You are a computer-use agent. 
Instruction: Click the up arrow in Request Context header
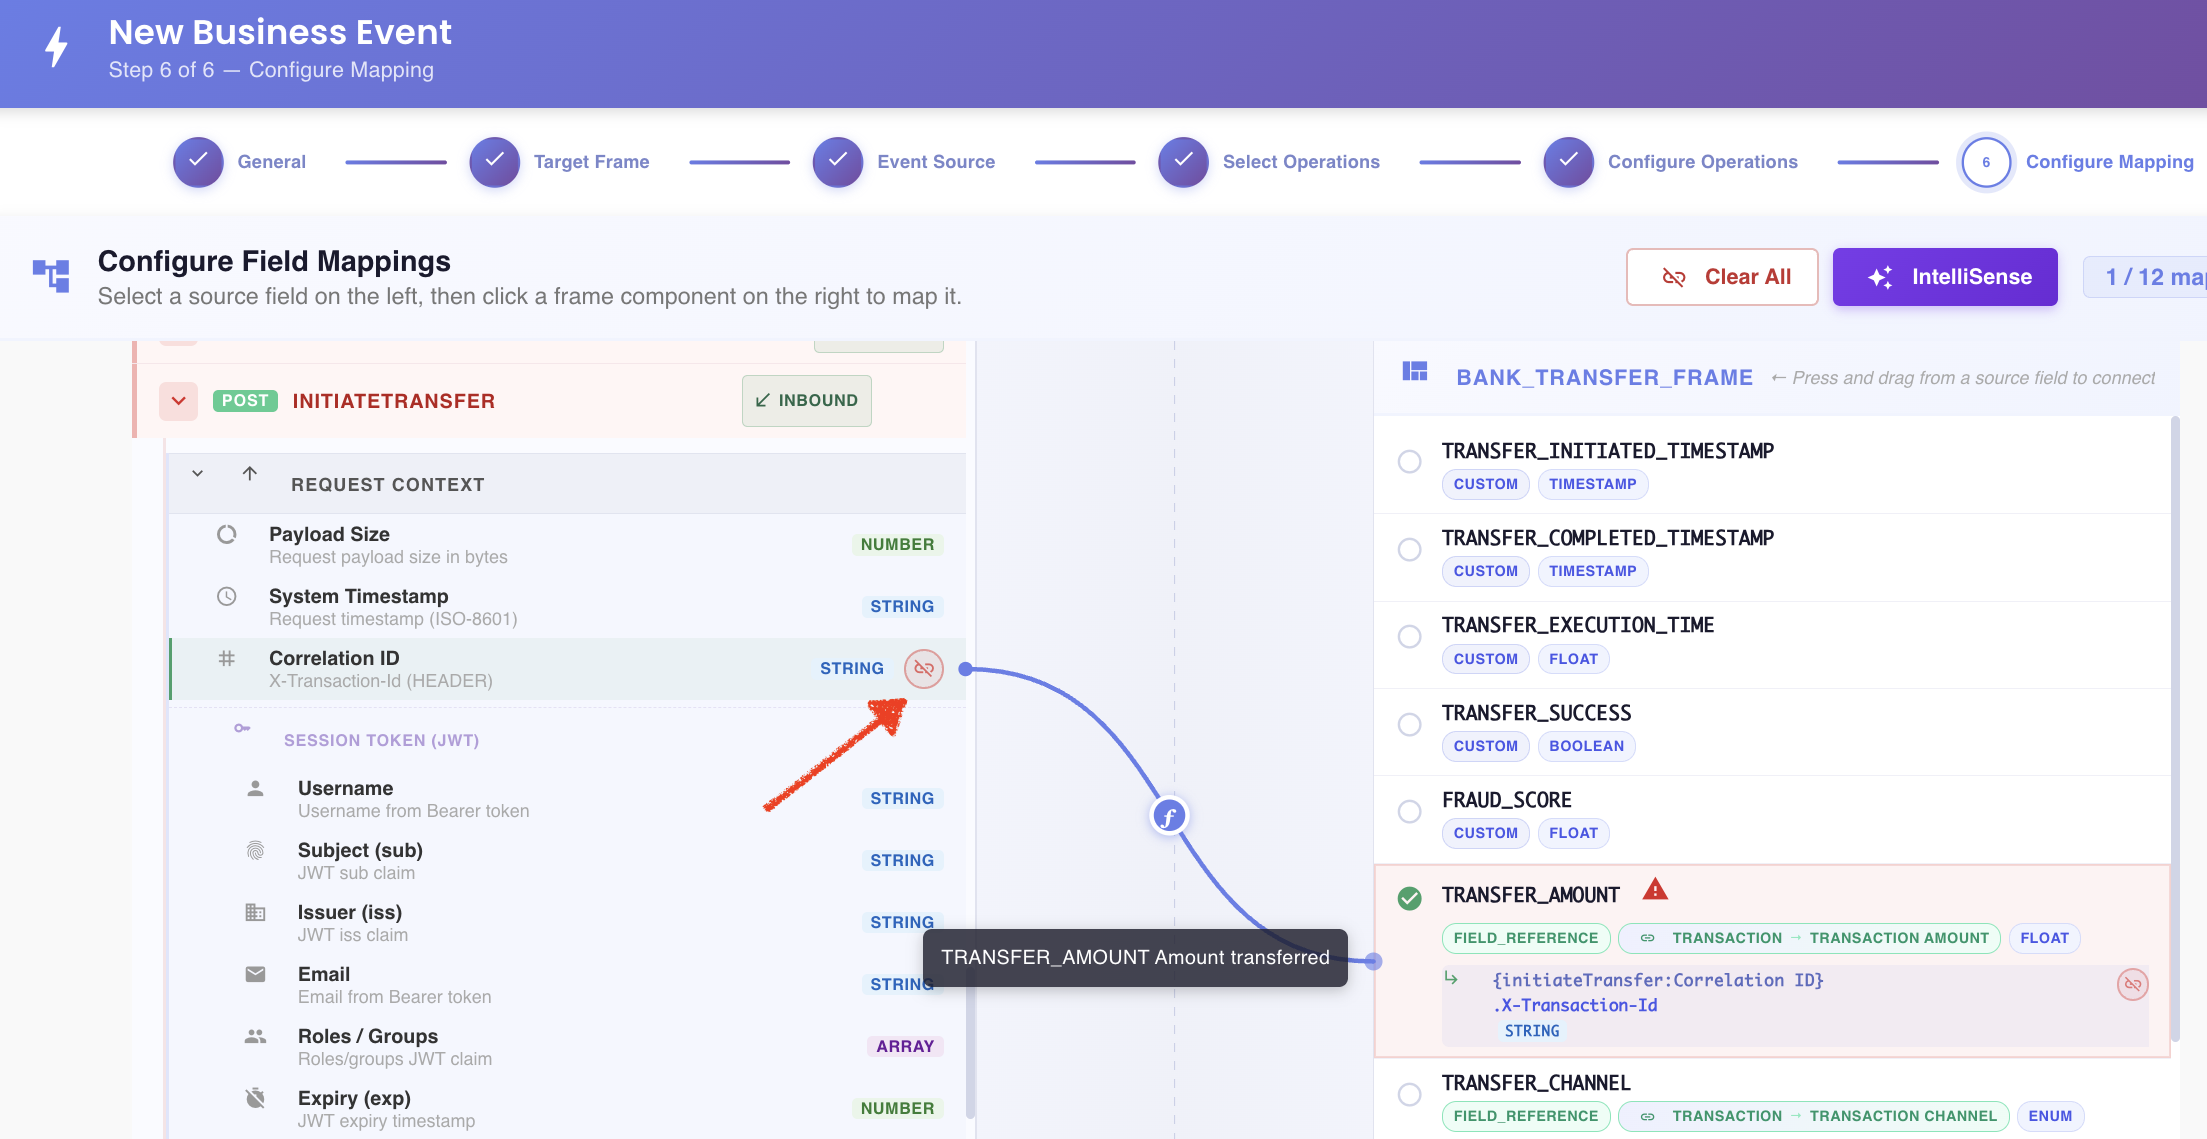coord(250,473)
